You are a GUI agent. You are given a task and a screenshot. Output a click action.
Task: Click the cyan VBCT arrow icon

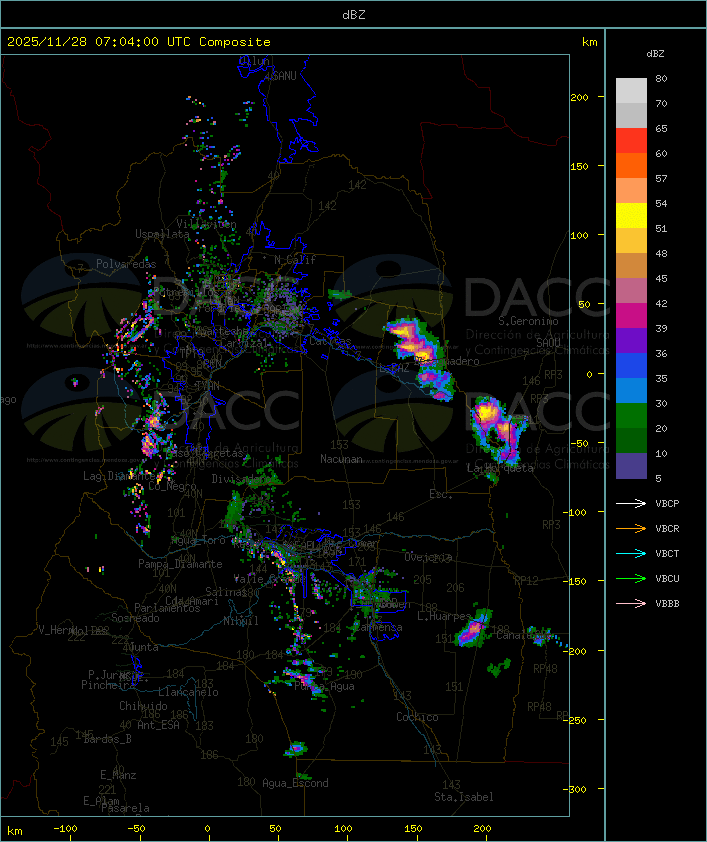[x=631, y=553]
